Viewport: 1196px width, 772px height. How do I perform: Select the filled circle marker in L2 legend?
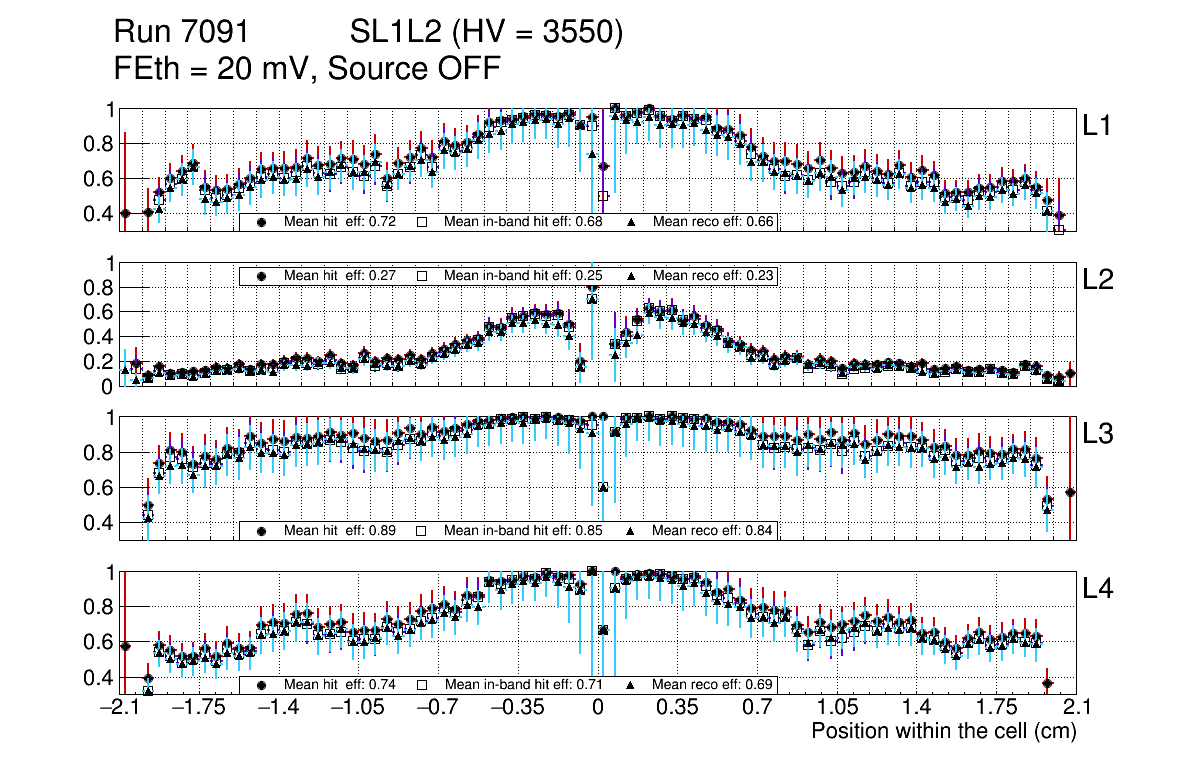(262, 276)
